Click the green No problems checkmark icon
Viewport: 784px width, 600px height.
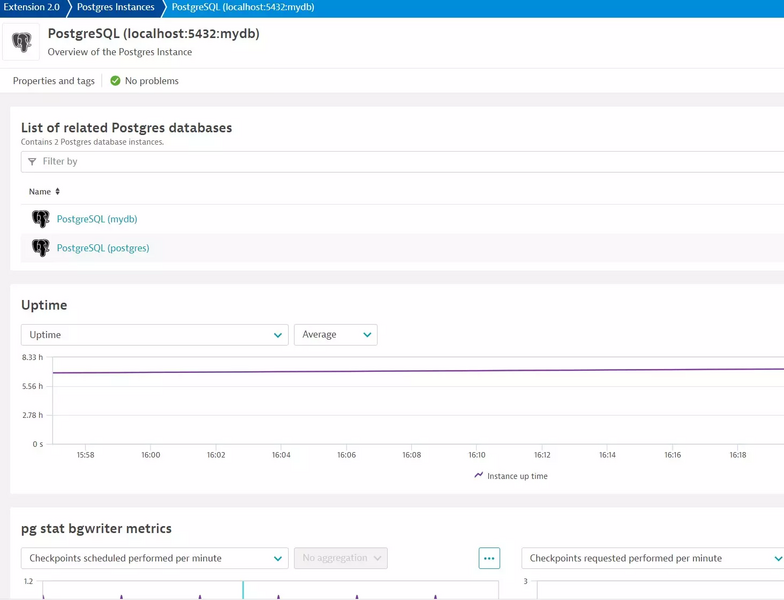[x=115, y=81]
